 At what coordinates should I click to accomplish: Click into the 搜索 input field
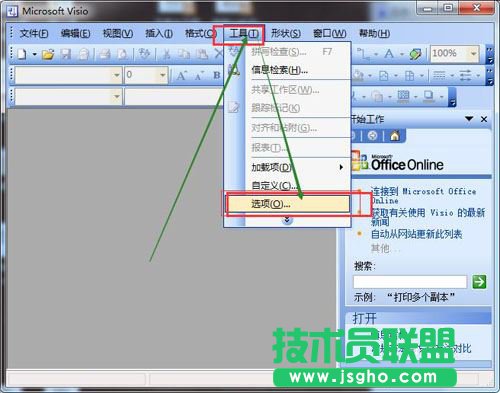[x=410, y=282]
